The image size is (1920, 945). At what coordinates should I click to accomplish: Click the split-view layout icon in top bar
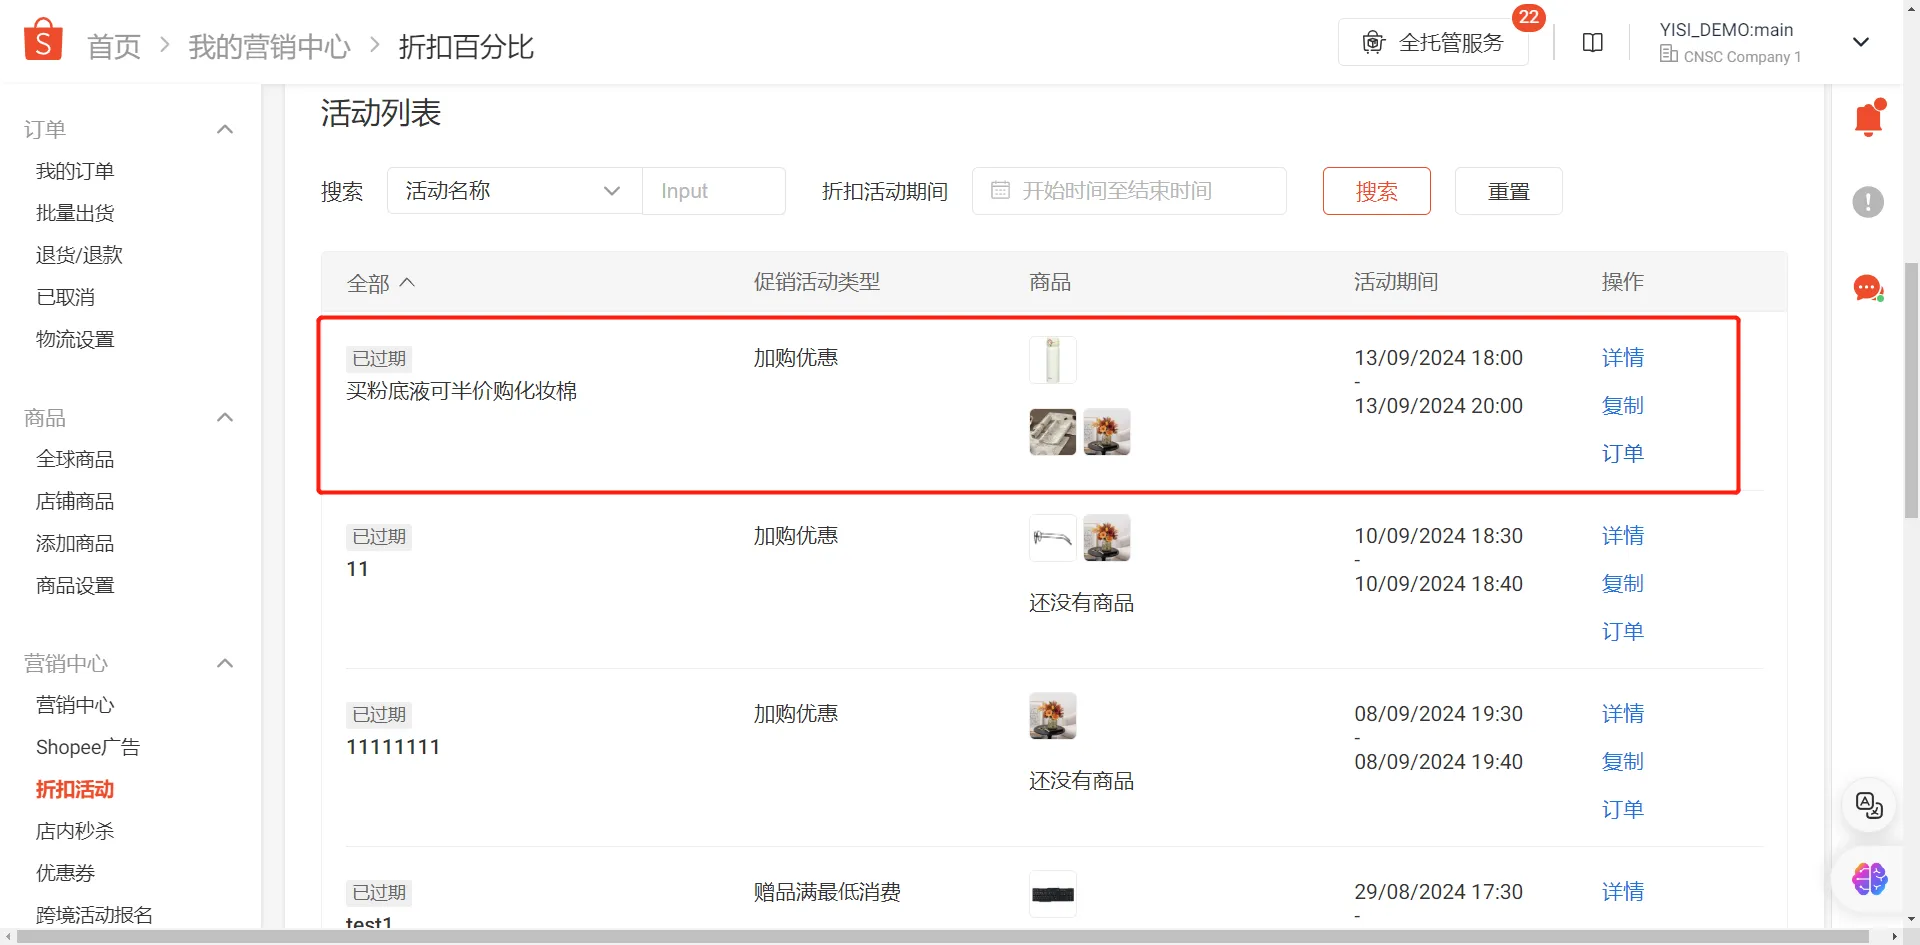(1592, 42)
